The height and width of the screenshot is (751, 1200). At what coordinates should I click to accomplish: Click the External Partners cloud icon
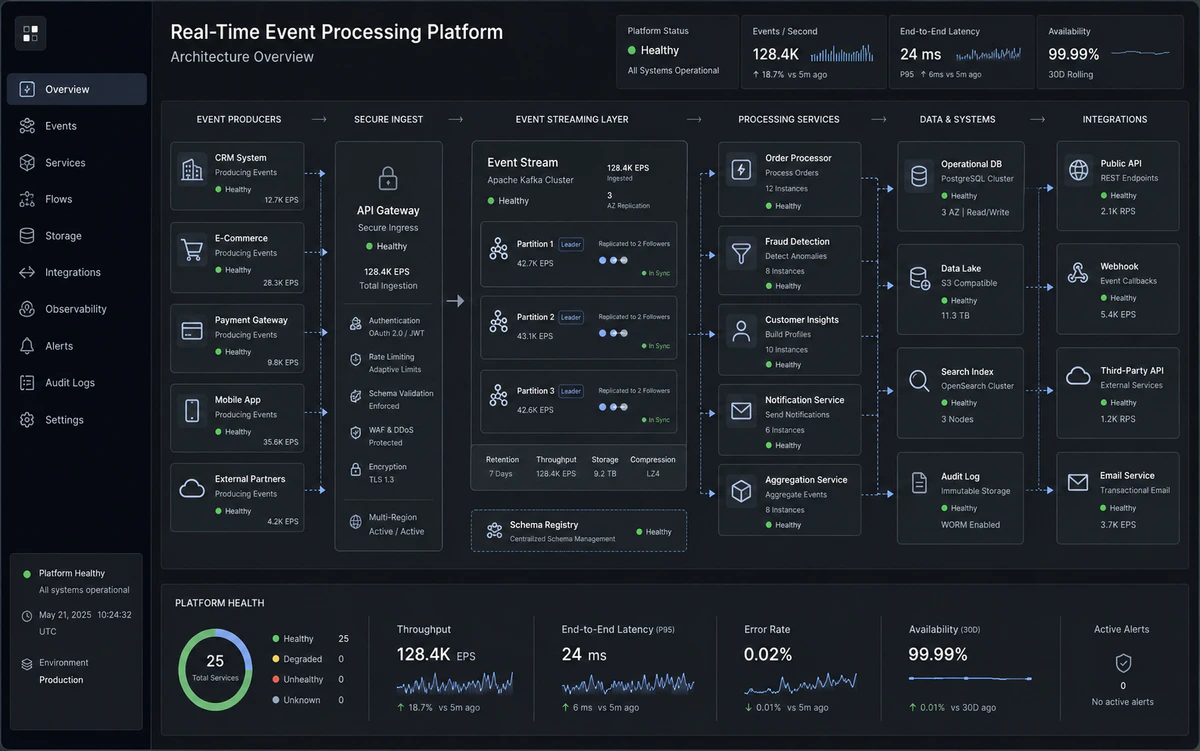coord(192,490)
